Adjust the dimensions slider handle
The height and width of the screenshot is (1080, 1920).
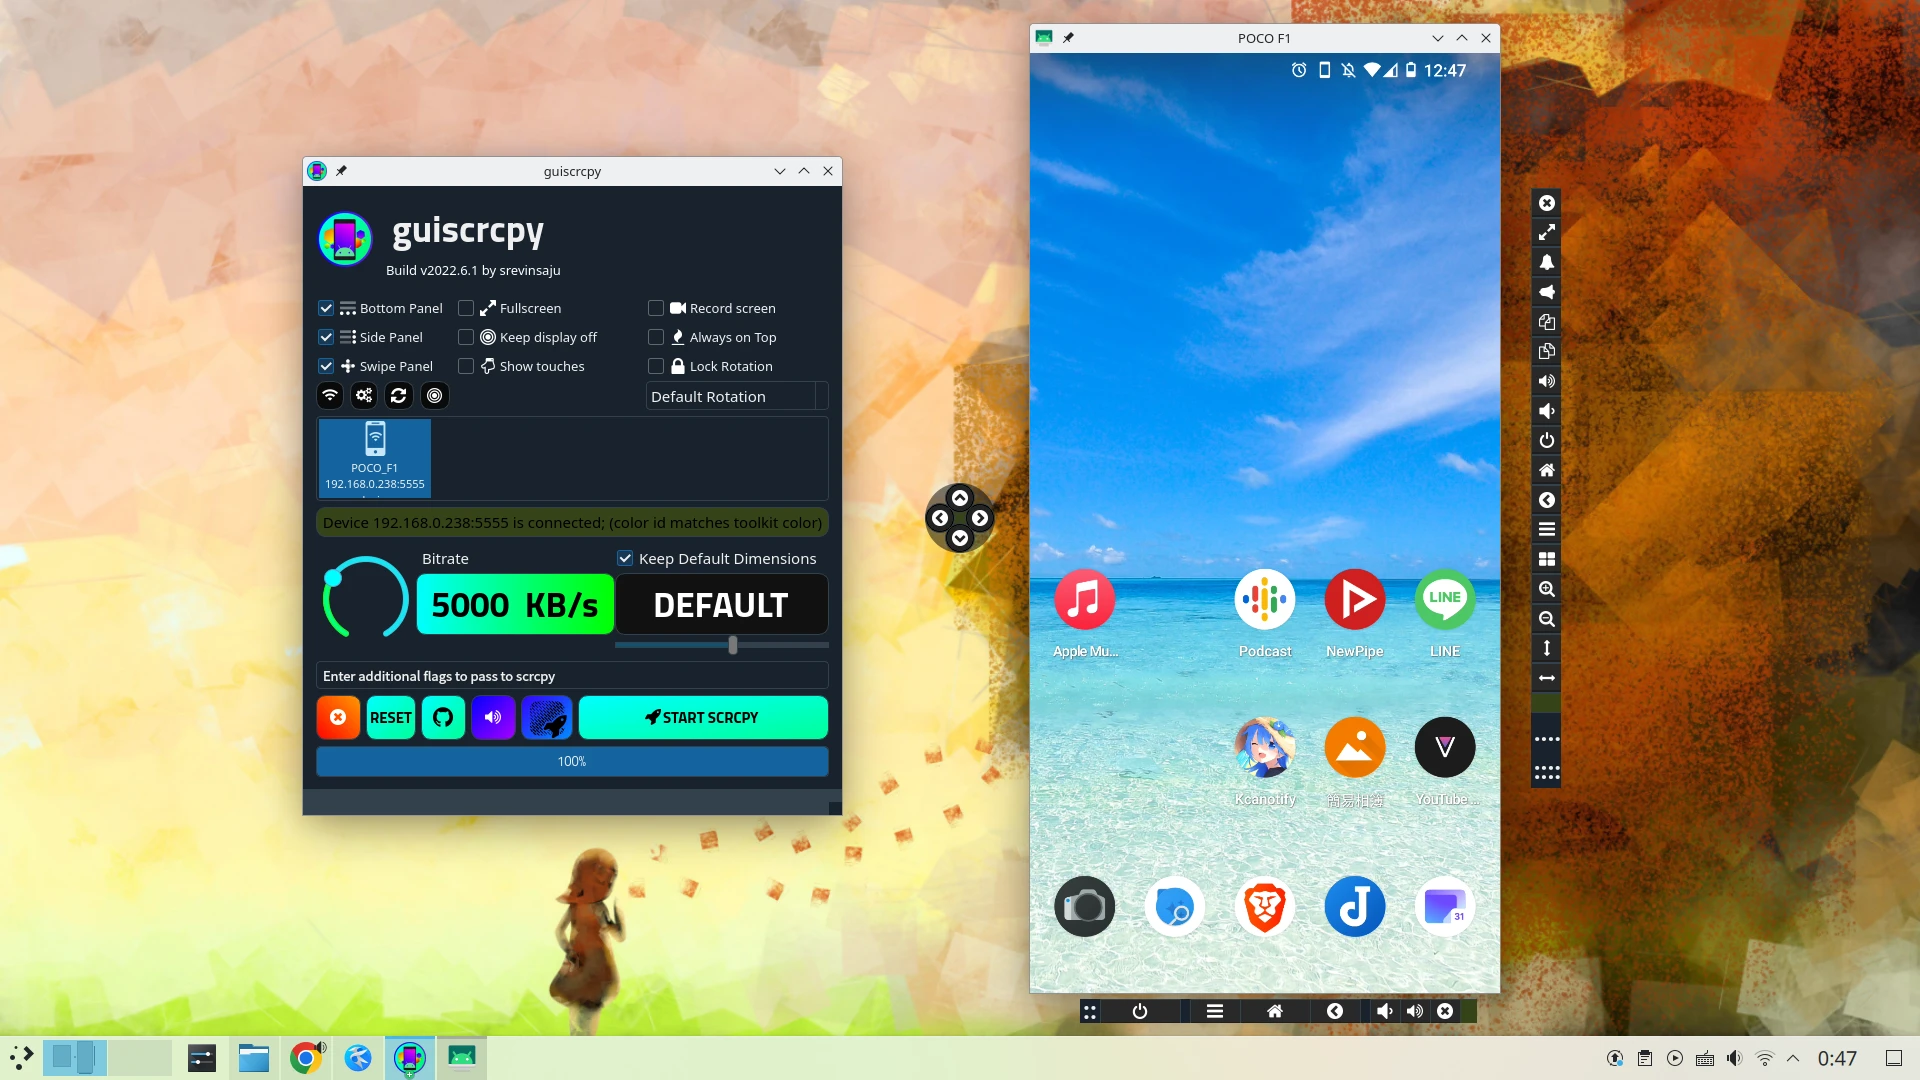point(733,646)
